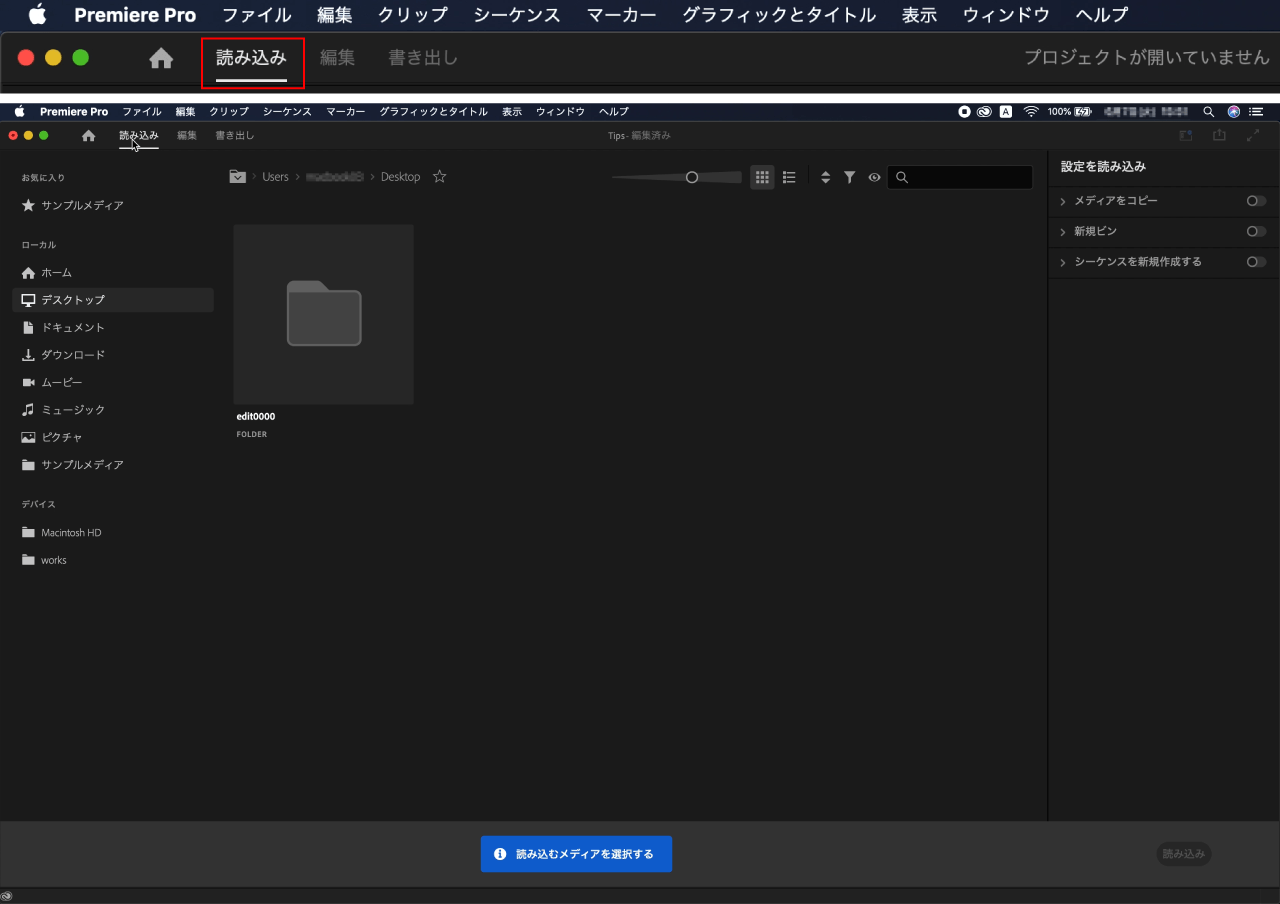Open ドキュメント location in sidebar
This screenshot has width=1280, height=904.
[x=63, y=327]
